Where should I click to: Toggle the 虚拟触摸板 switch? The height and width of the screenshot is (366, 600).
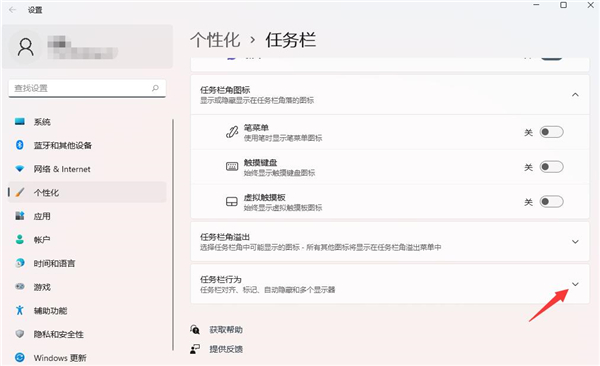551,202
